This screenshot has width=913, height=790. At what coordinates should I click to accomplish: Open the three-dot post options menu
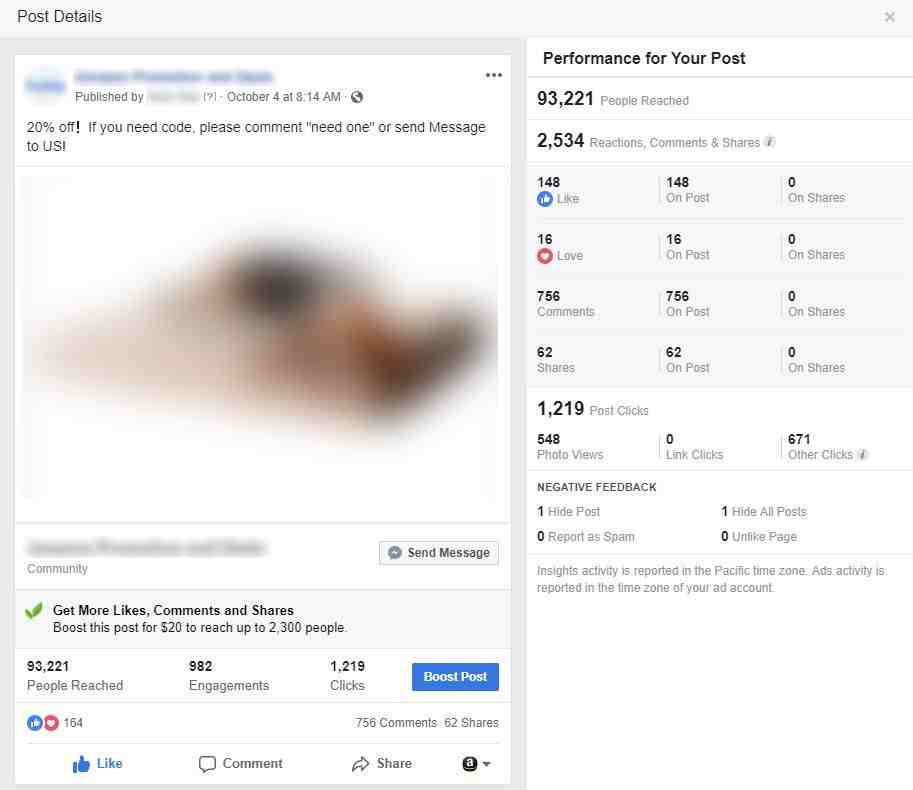coord(493,75)
